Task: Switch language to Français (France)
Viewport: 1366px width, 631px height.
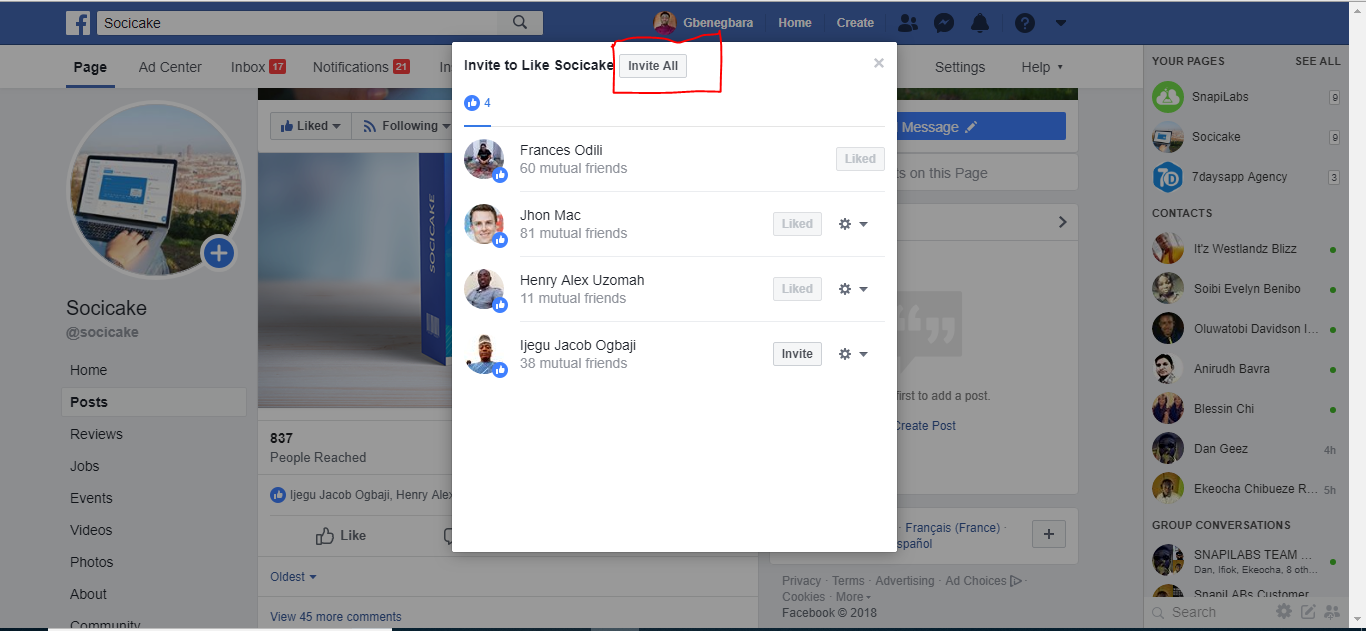Action: [952, 528]
